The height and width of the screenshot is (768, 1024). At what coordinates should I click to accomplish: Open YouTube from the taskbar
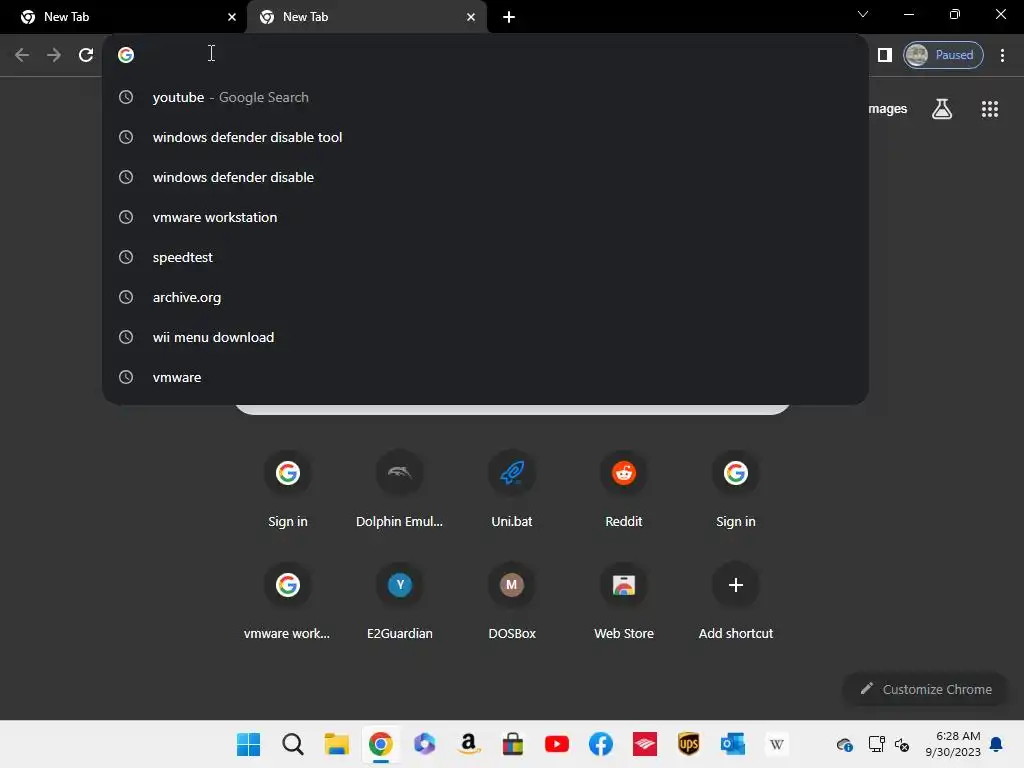click(x=556, y=744)
